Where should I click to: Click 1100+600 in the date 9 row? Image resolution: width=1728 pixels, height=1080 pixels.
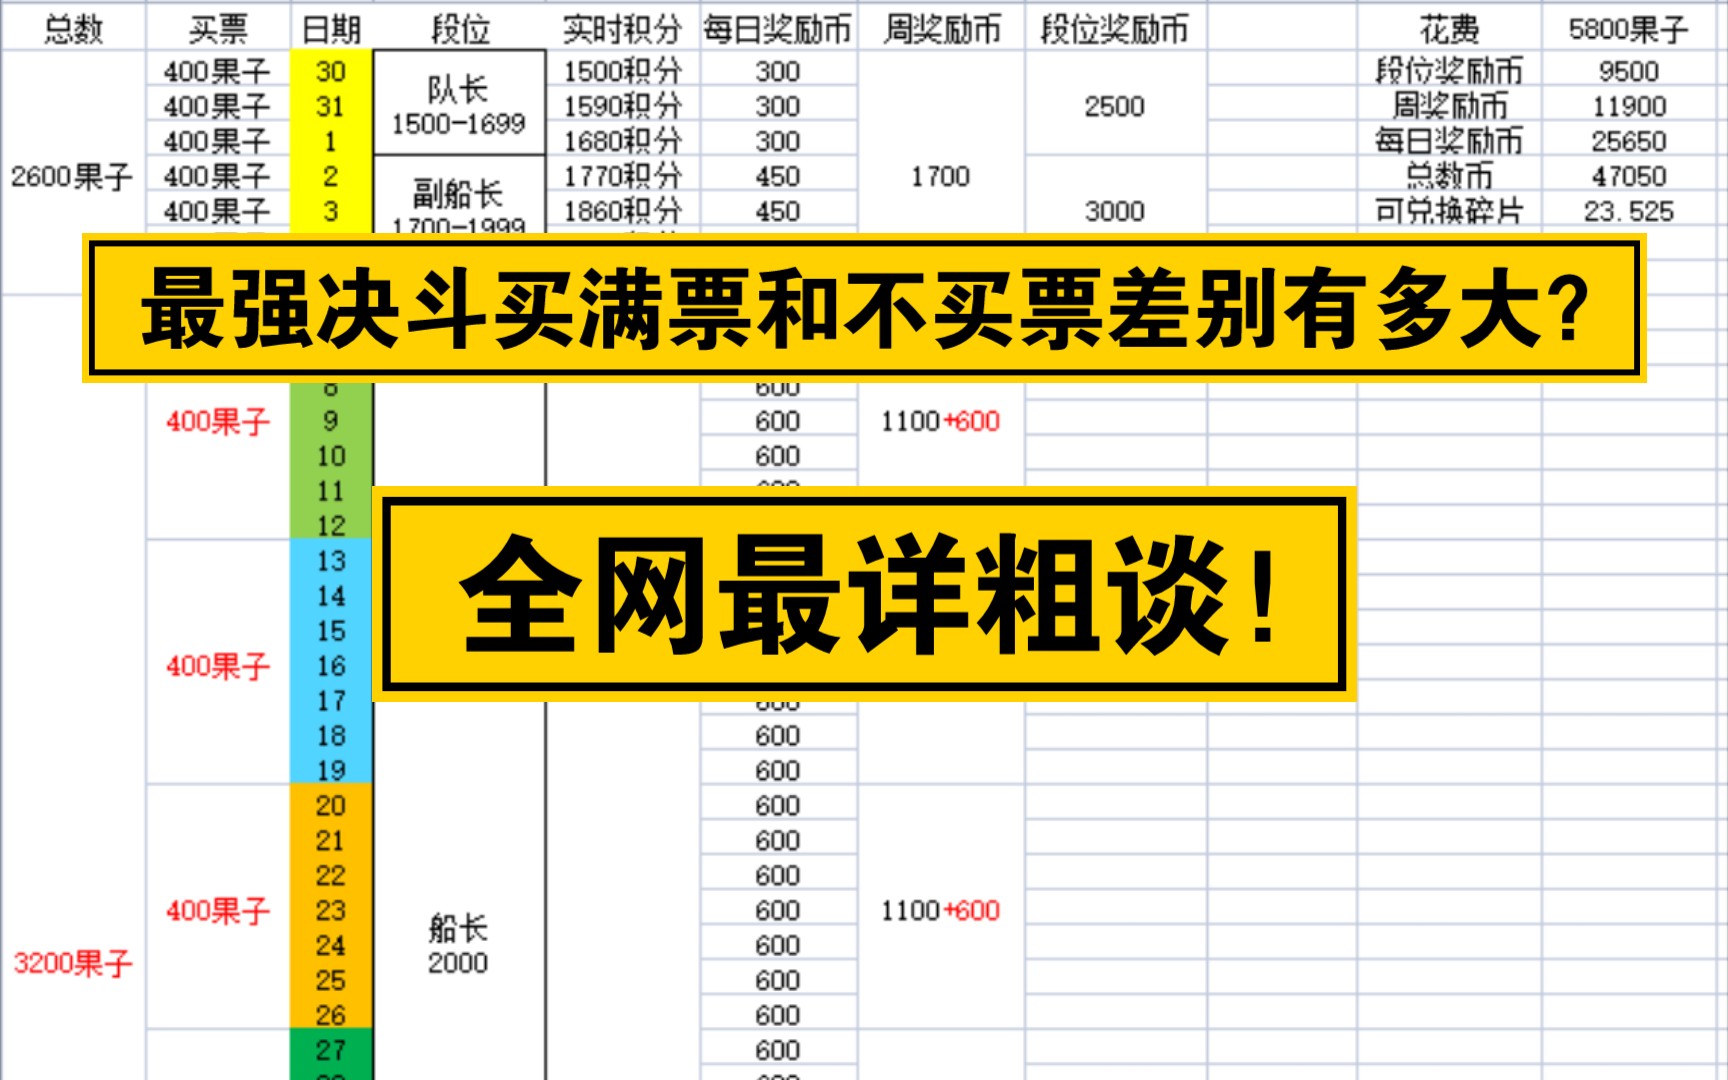pos(941,421)
